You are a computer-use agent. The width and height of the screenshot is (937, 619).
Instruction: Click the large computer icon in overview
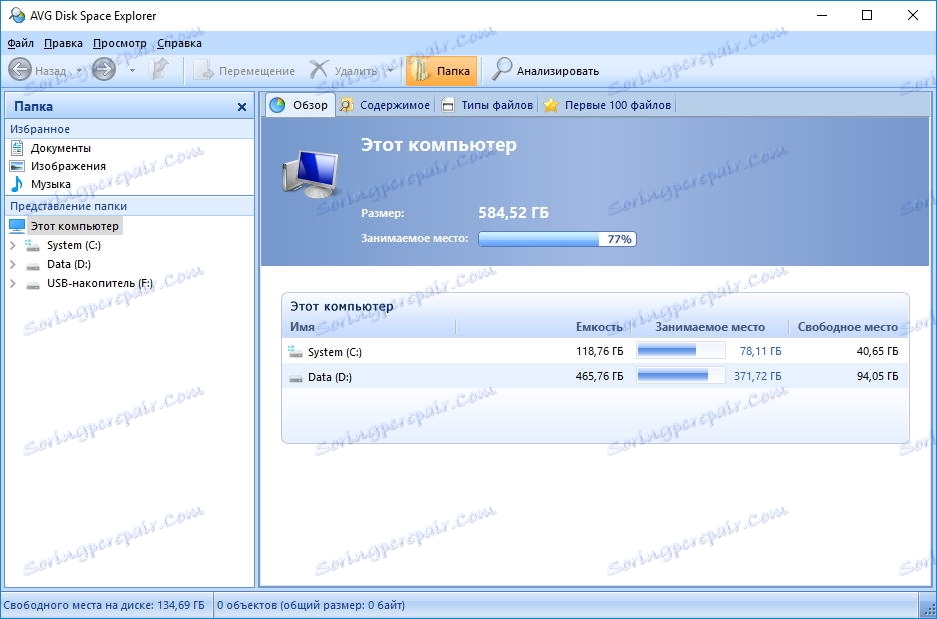(311, 174)
